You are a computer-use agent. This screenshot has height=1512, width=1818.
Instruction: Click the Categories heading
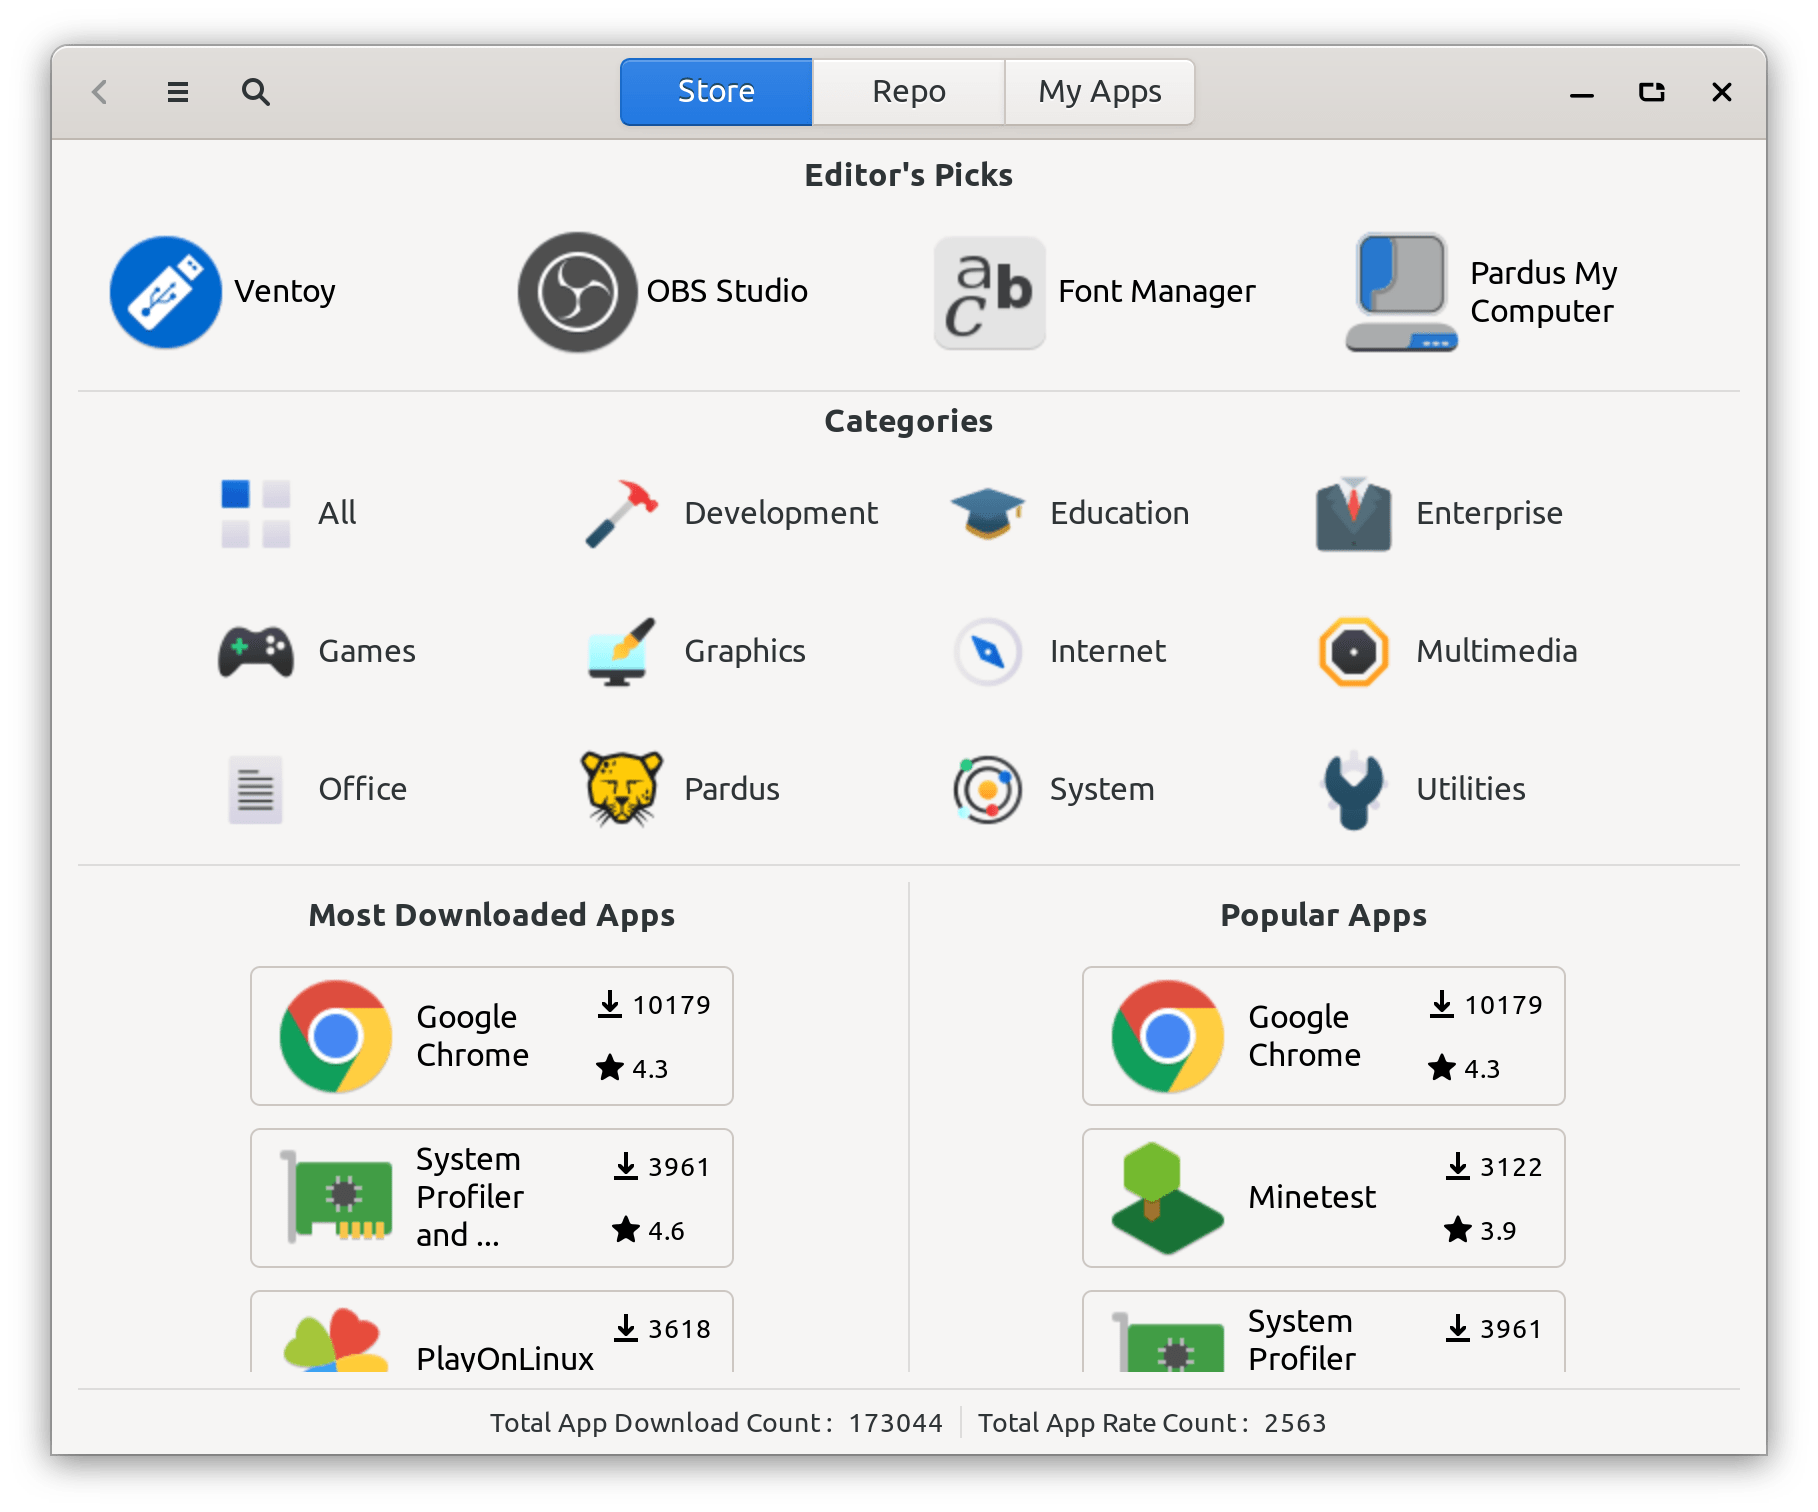(908, 421)
